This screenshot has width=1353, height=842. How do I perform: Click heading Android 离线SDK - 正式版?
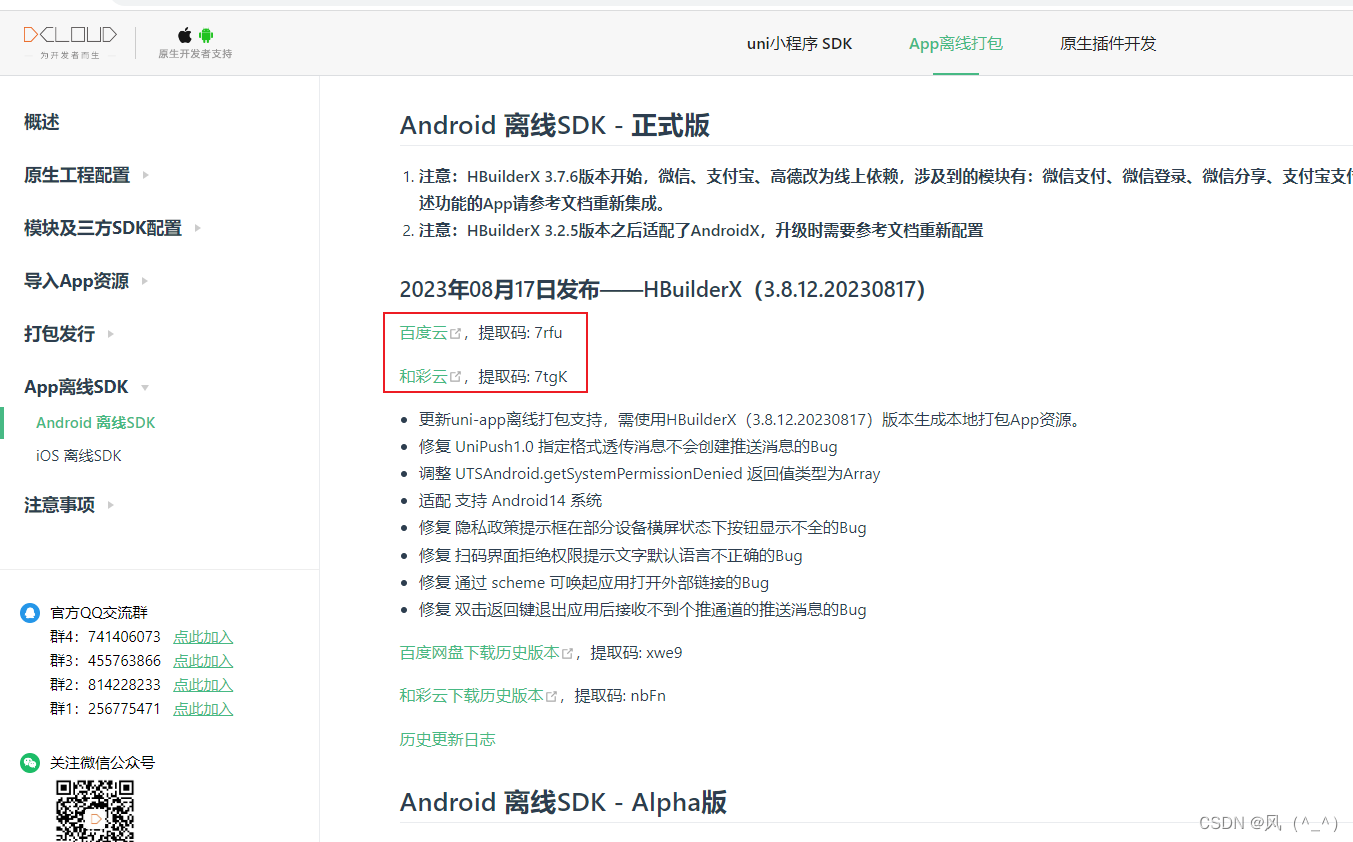coord(555,125)
